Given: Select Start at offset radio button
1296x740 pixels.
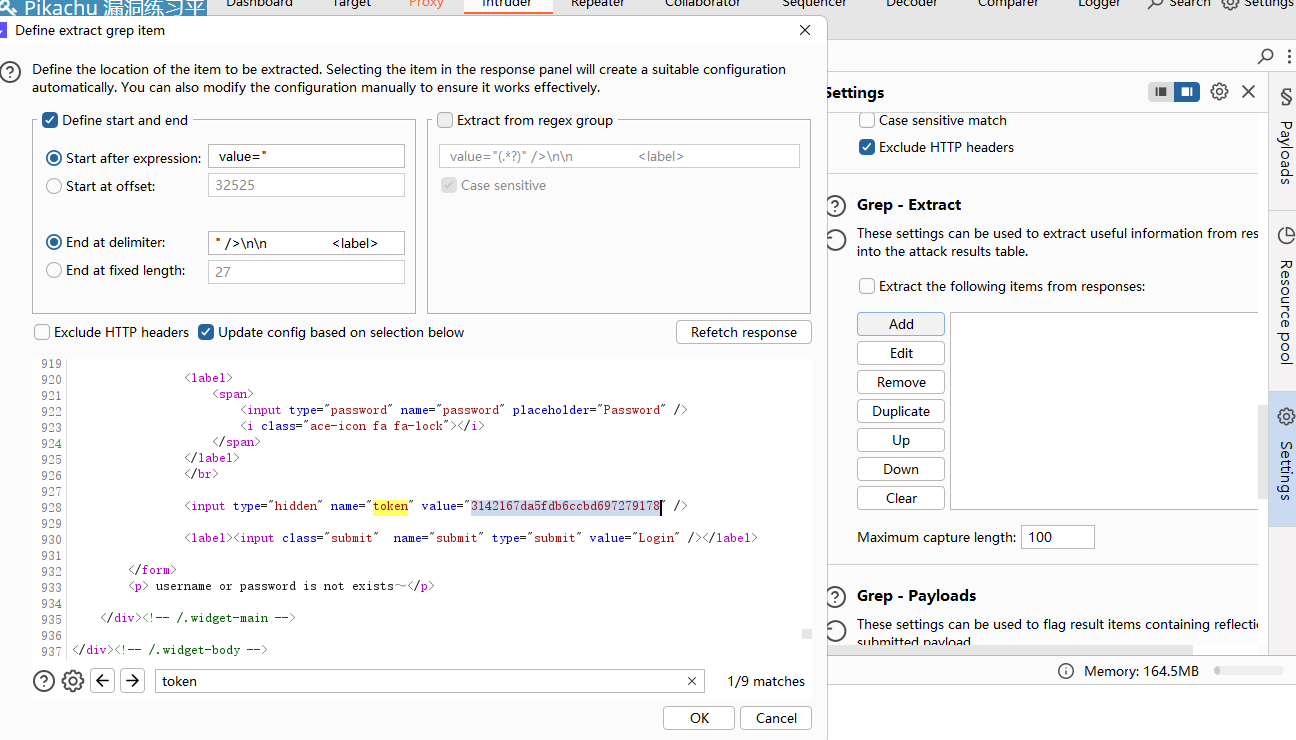Looking at the screenshot, I should (54, 186).
